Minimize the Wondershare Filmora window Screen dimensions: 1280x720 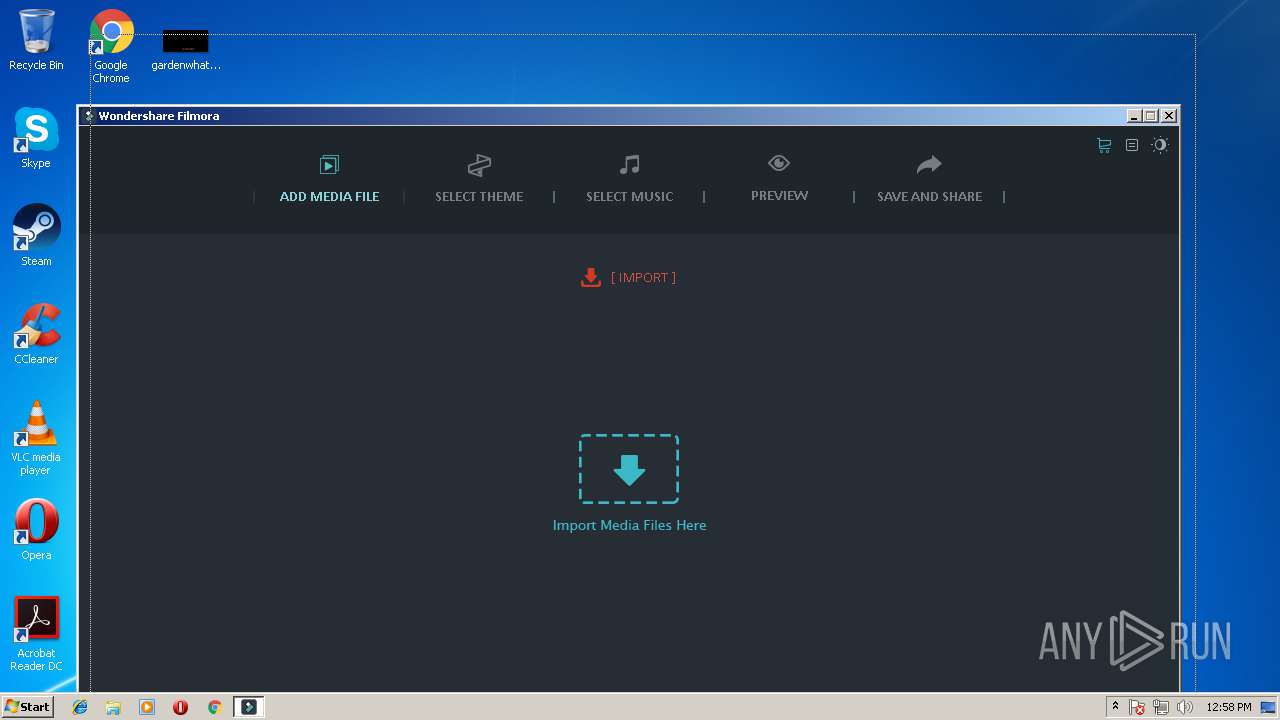1133,116
